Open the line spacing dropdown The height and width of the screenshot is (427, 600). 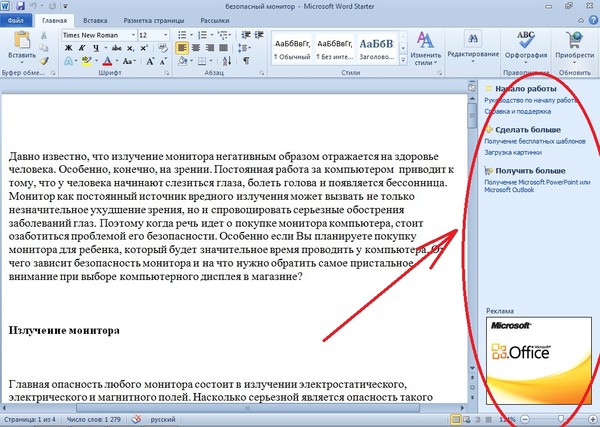coord(244,48)
